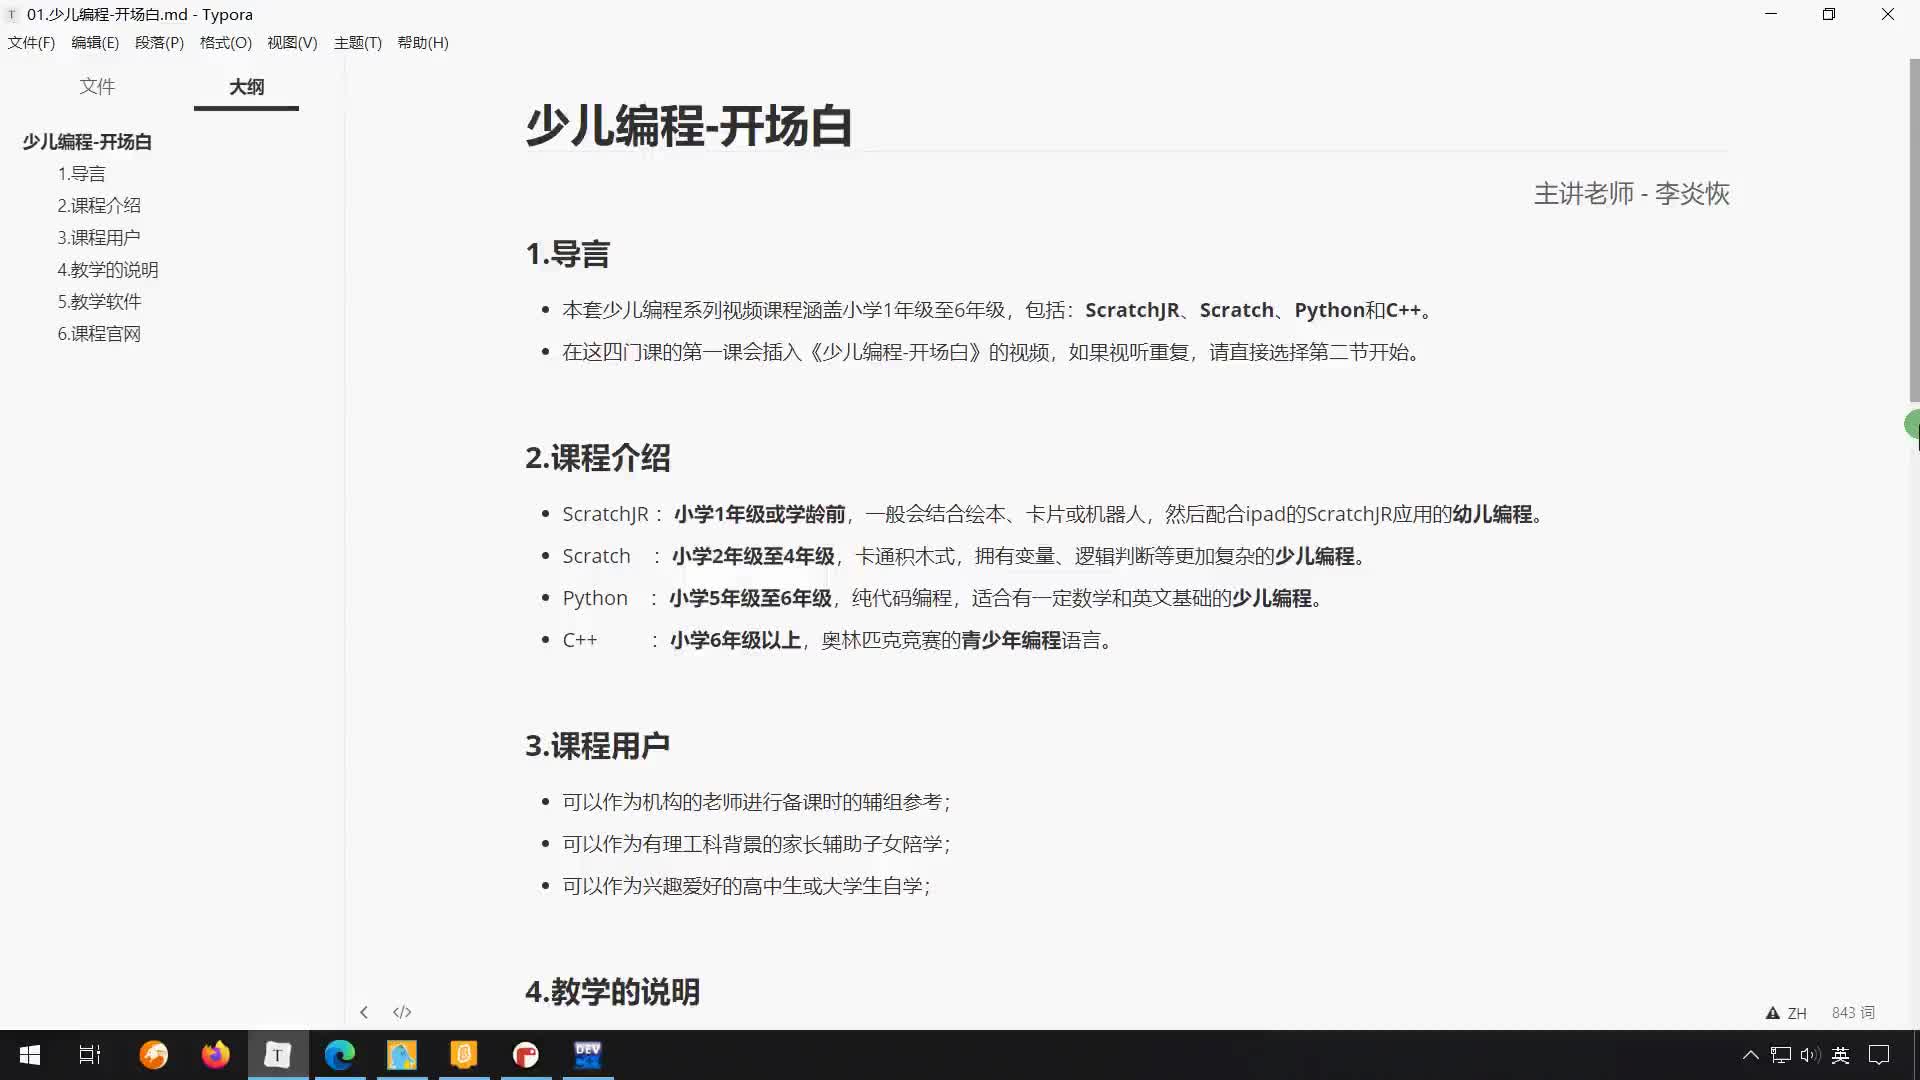The image size is (1920, 1080).
Task: Place cursor in document title 少儿编程-开场白
Action: (689, 126)
